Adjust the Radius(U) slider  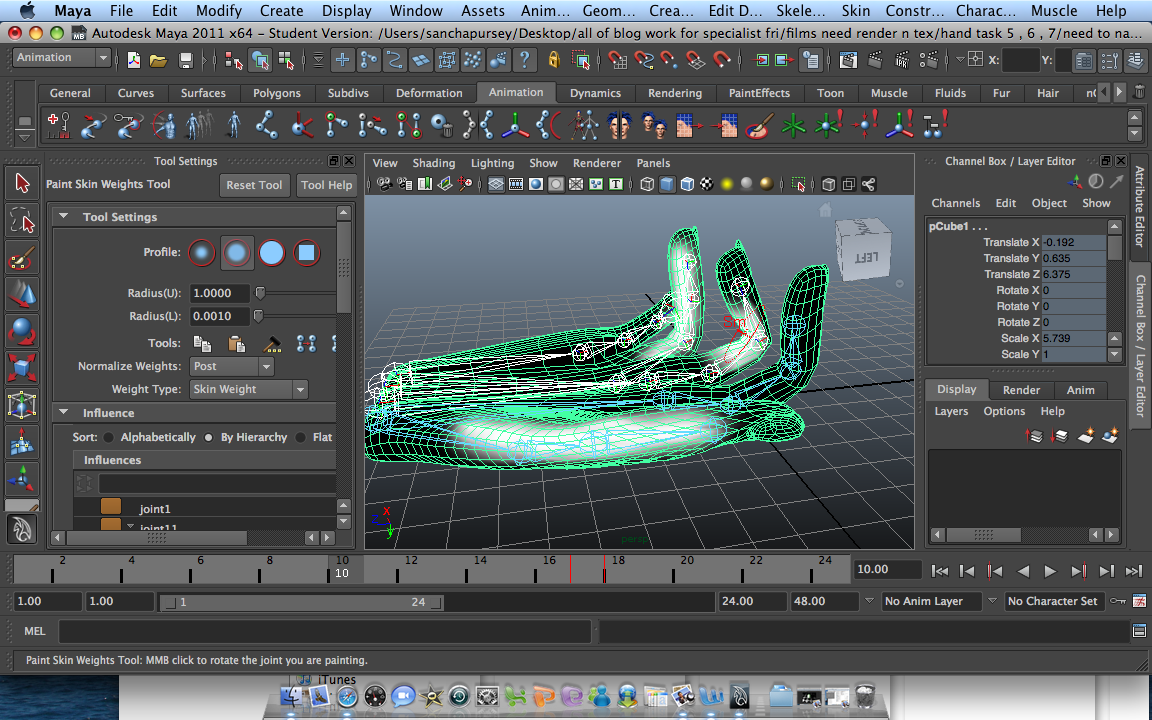point(259,293)
